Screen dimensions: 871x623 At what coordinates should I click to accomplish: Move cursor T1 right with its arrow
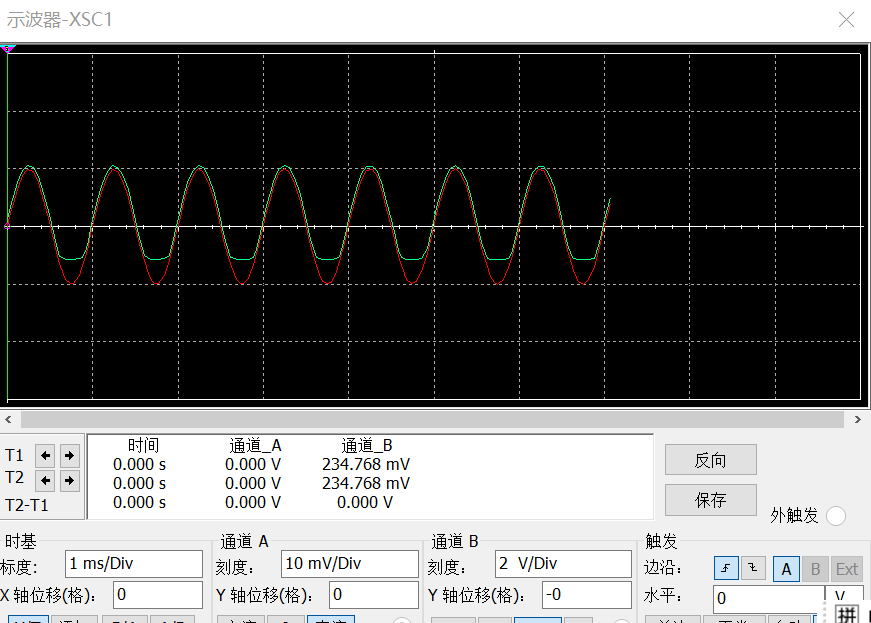tap(69, 456)
